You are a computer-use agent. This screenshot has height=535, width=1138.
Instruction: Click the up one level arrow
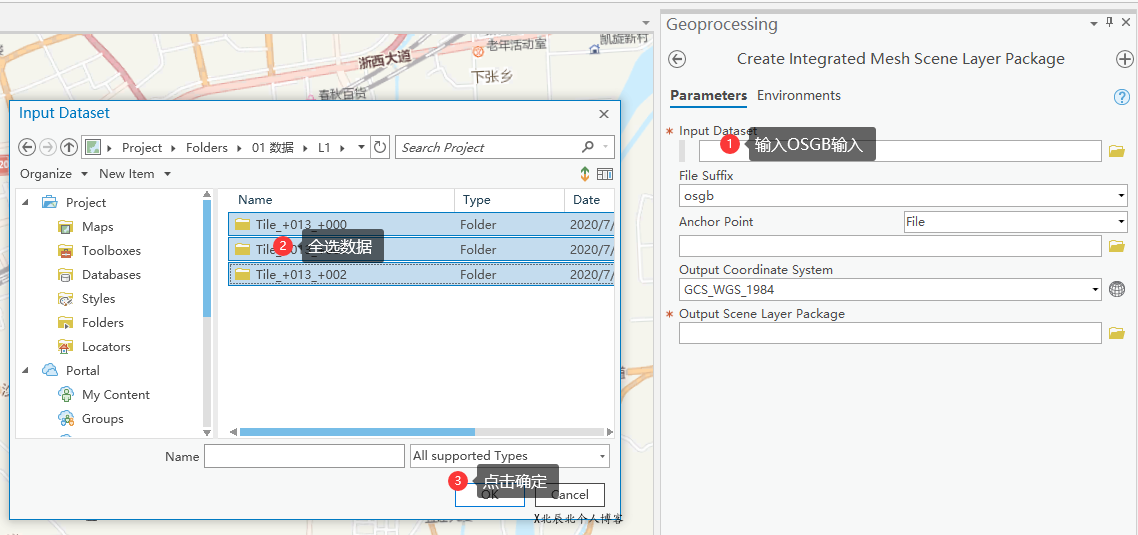(69, 147)
